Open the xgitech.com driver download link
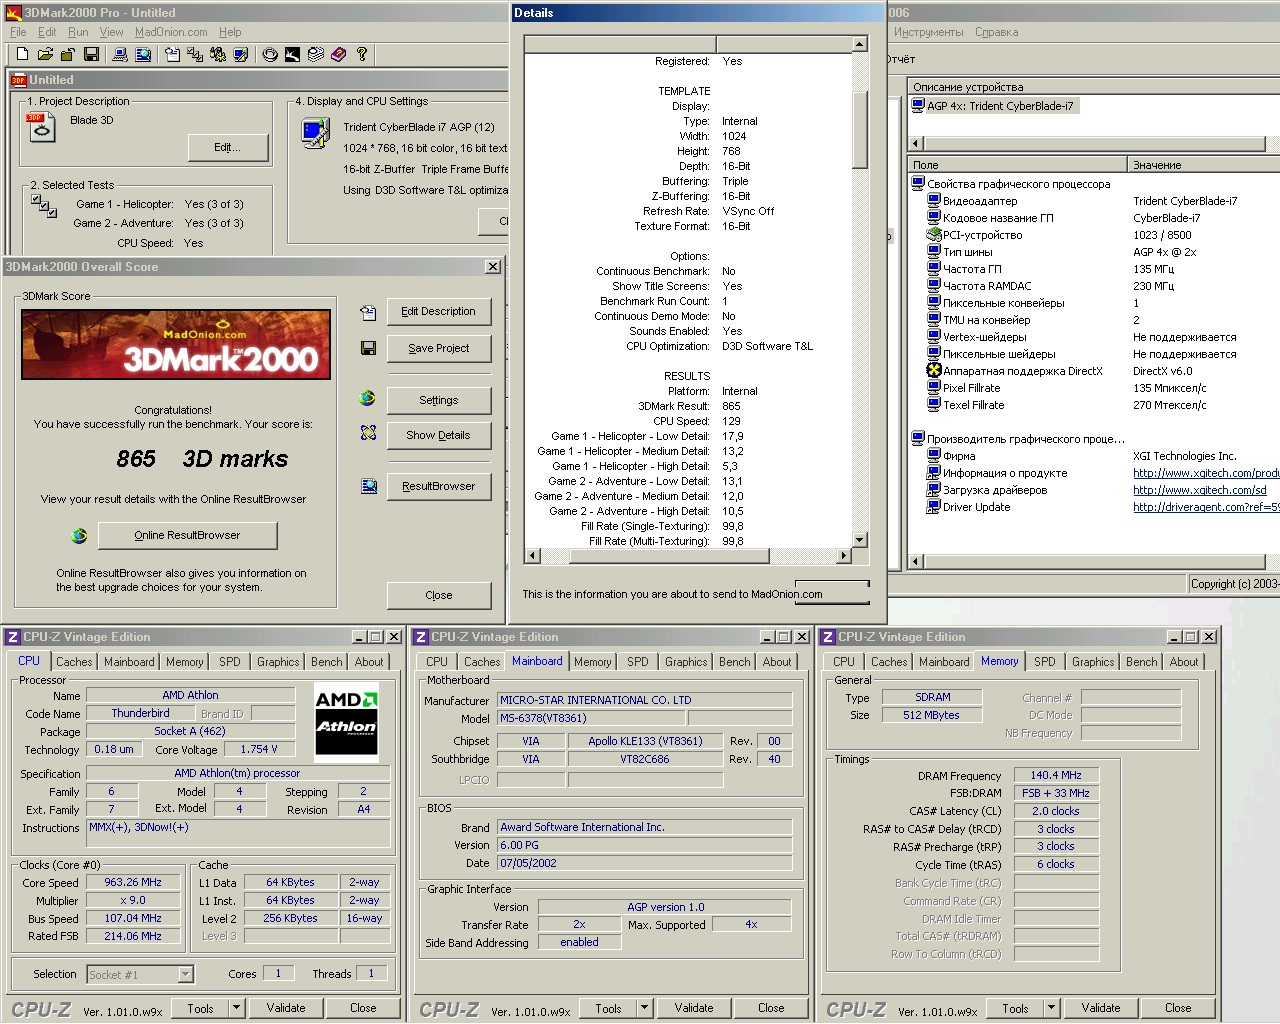This screenshot has width=1280, height=1024. (1200, 490)
